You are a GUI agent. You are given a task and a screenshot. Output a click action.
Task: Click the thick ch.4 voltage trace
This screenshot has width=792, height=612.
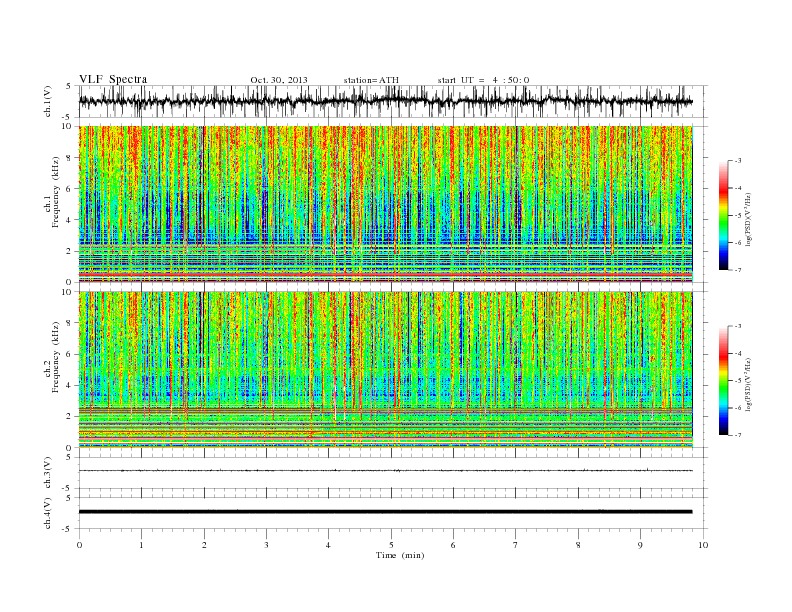point(385,512)
